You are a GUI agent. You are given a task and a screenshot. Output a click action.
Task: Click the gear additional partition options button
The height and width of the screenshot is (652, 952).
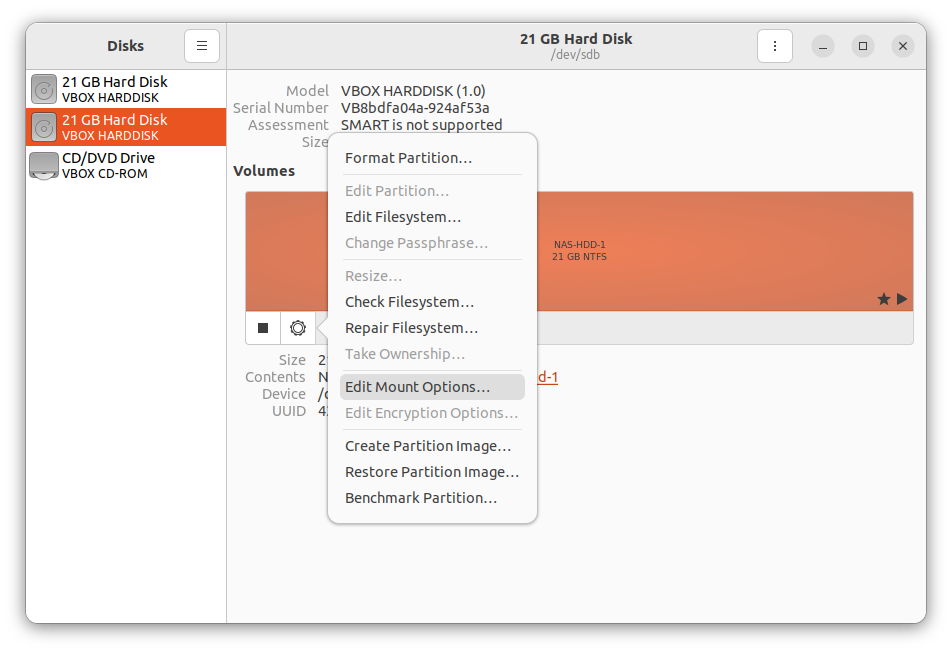click(x=298, y=328)
